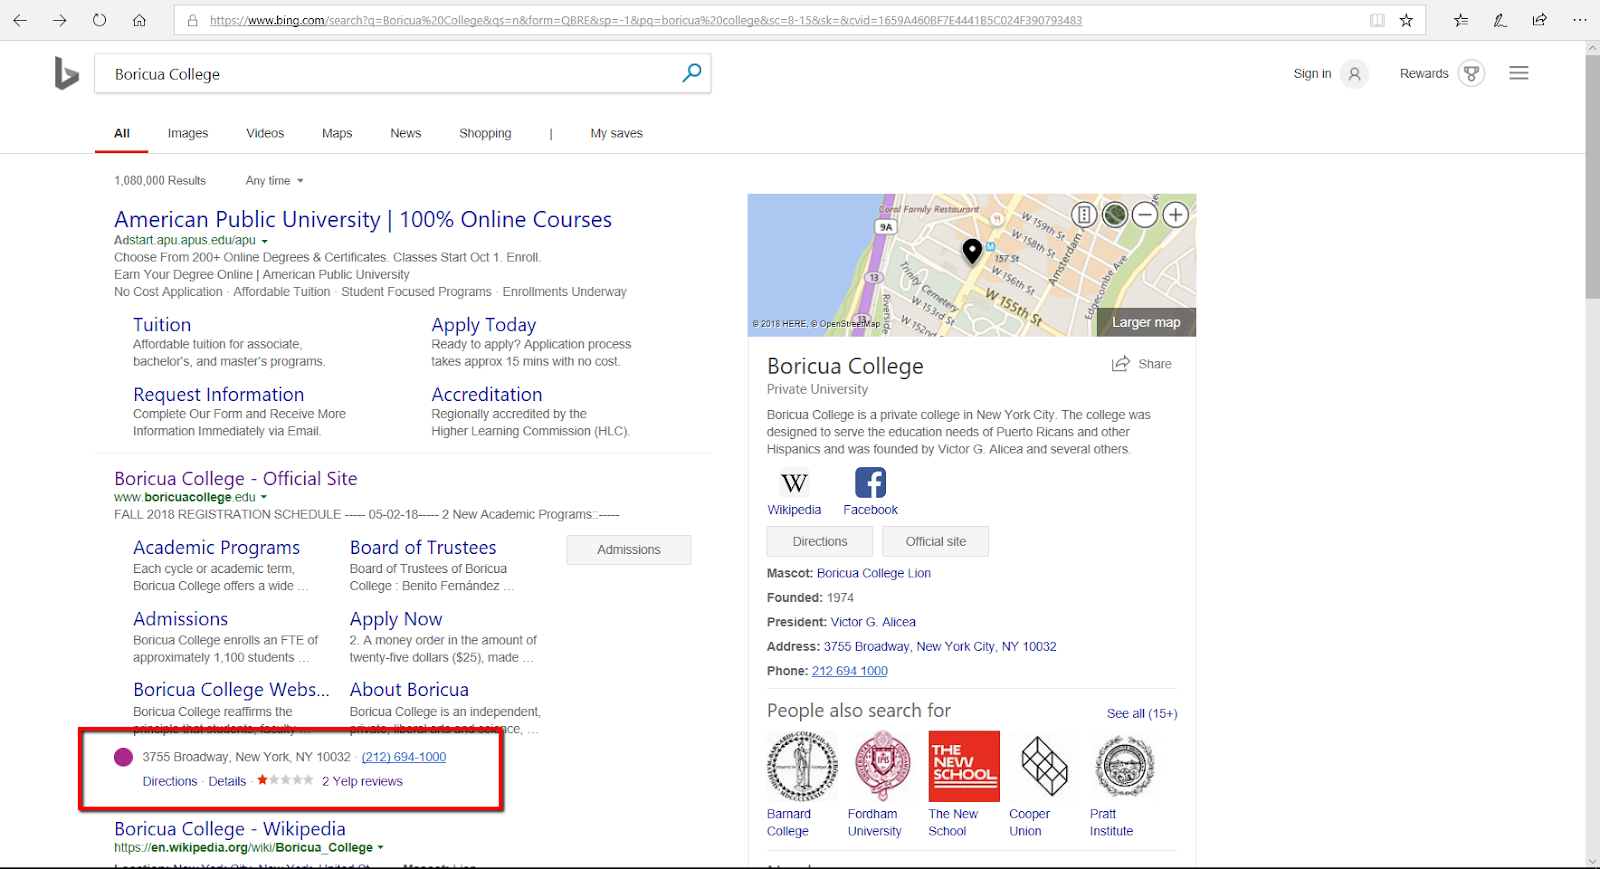Switch to the Videos tab
This screenshot has width=1600, height=869.
(265, 133)
